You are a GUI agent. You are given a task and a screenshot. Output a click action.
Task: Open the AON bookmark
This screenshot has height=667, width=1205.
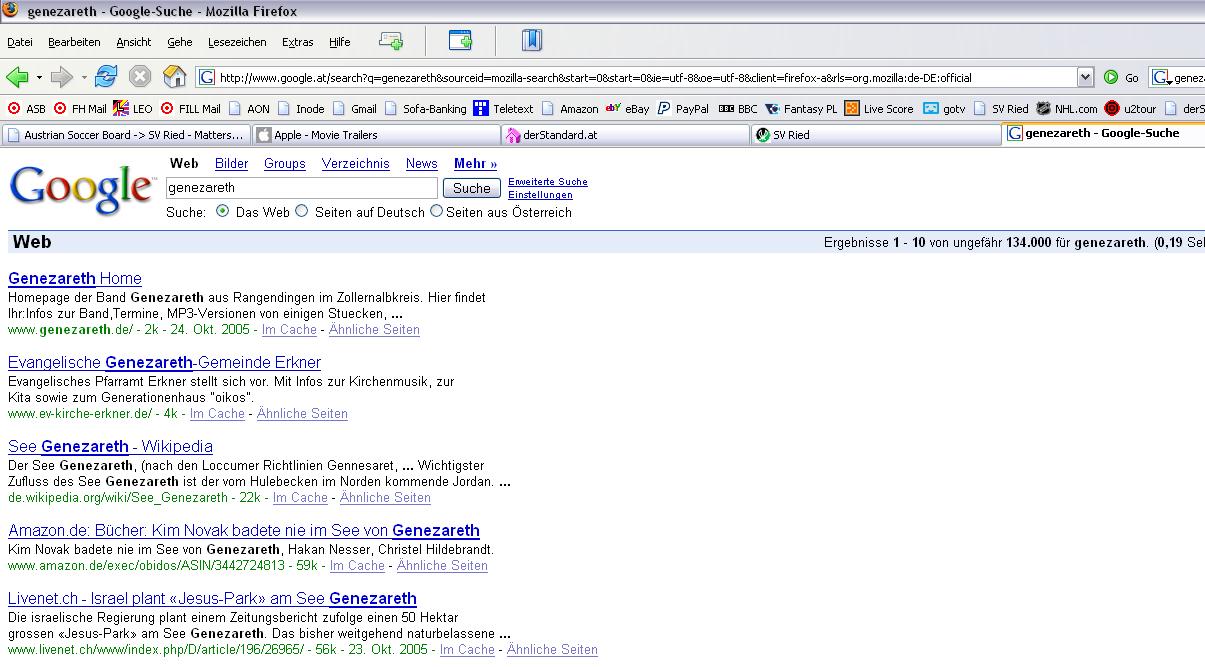pyautogui.click(x=249, y=109)
